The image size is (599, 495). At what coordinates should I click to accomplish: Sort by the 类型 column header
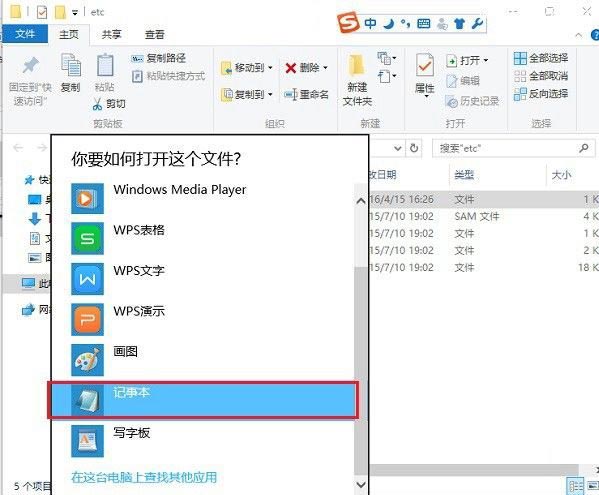[x=464, y=175]
